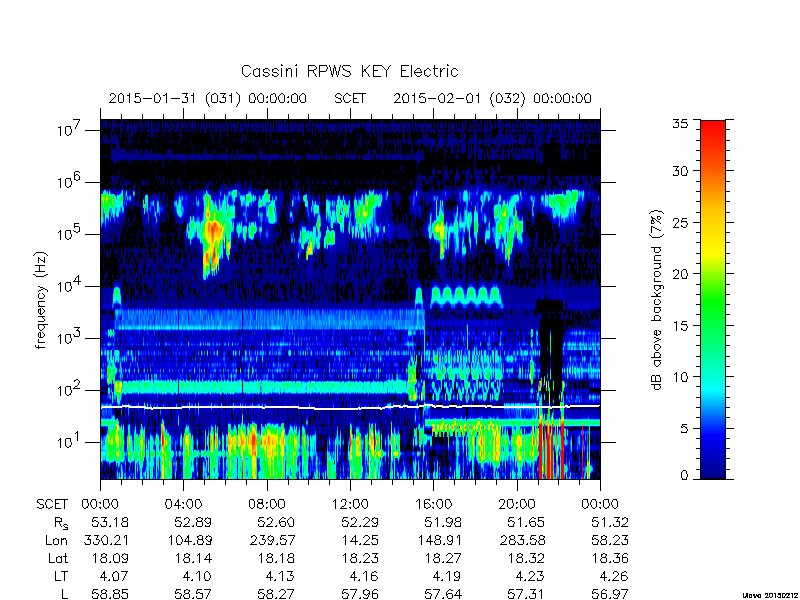The image size is (800, 600).
Task: Click the 35 tick label on the colorbar
Action: [680, 124]
